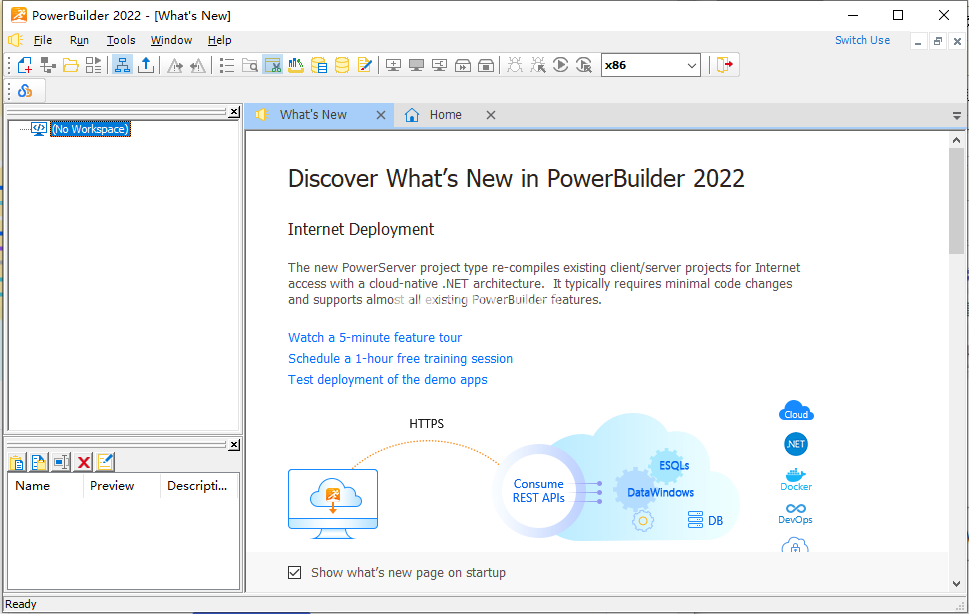This screenshot has height=614, width=969.
Task: Open the Edit file pencil icon
Action: (x=365, y=65)
